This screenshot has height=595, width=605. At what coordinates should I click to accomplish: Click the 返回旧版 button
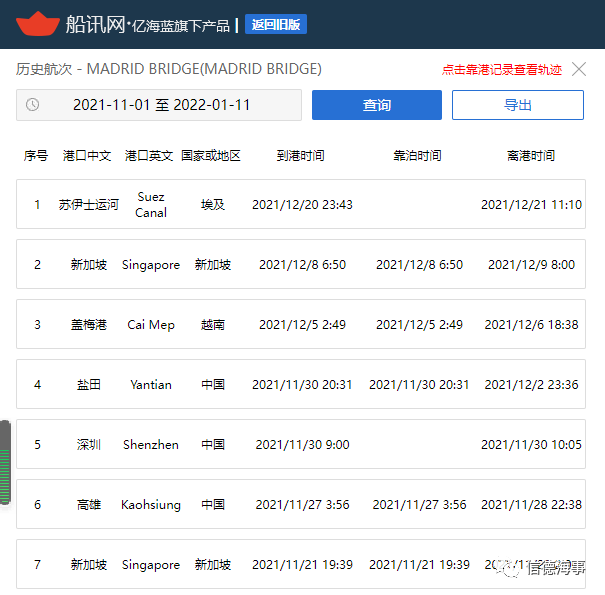pos(275,24)
